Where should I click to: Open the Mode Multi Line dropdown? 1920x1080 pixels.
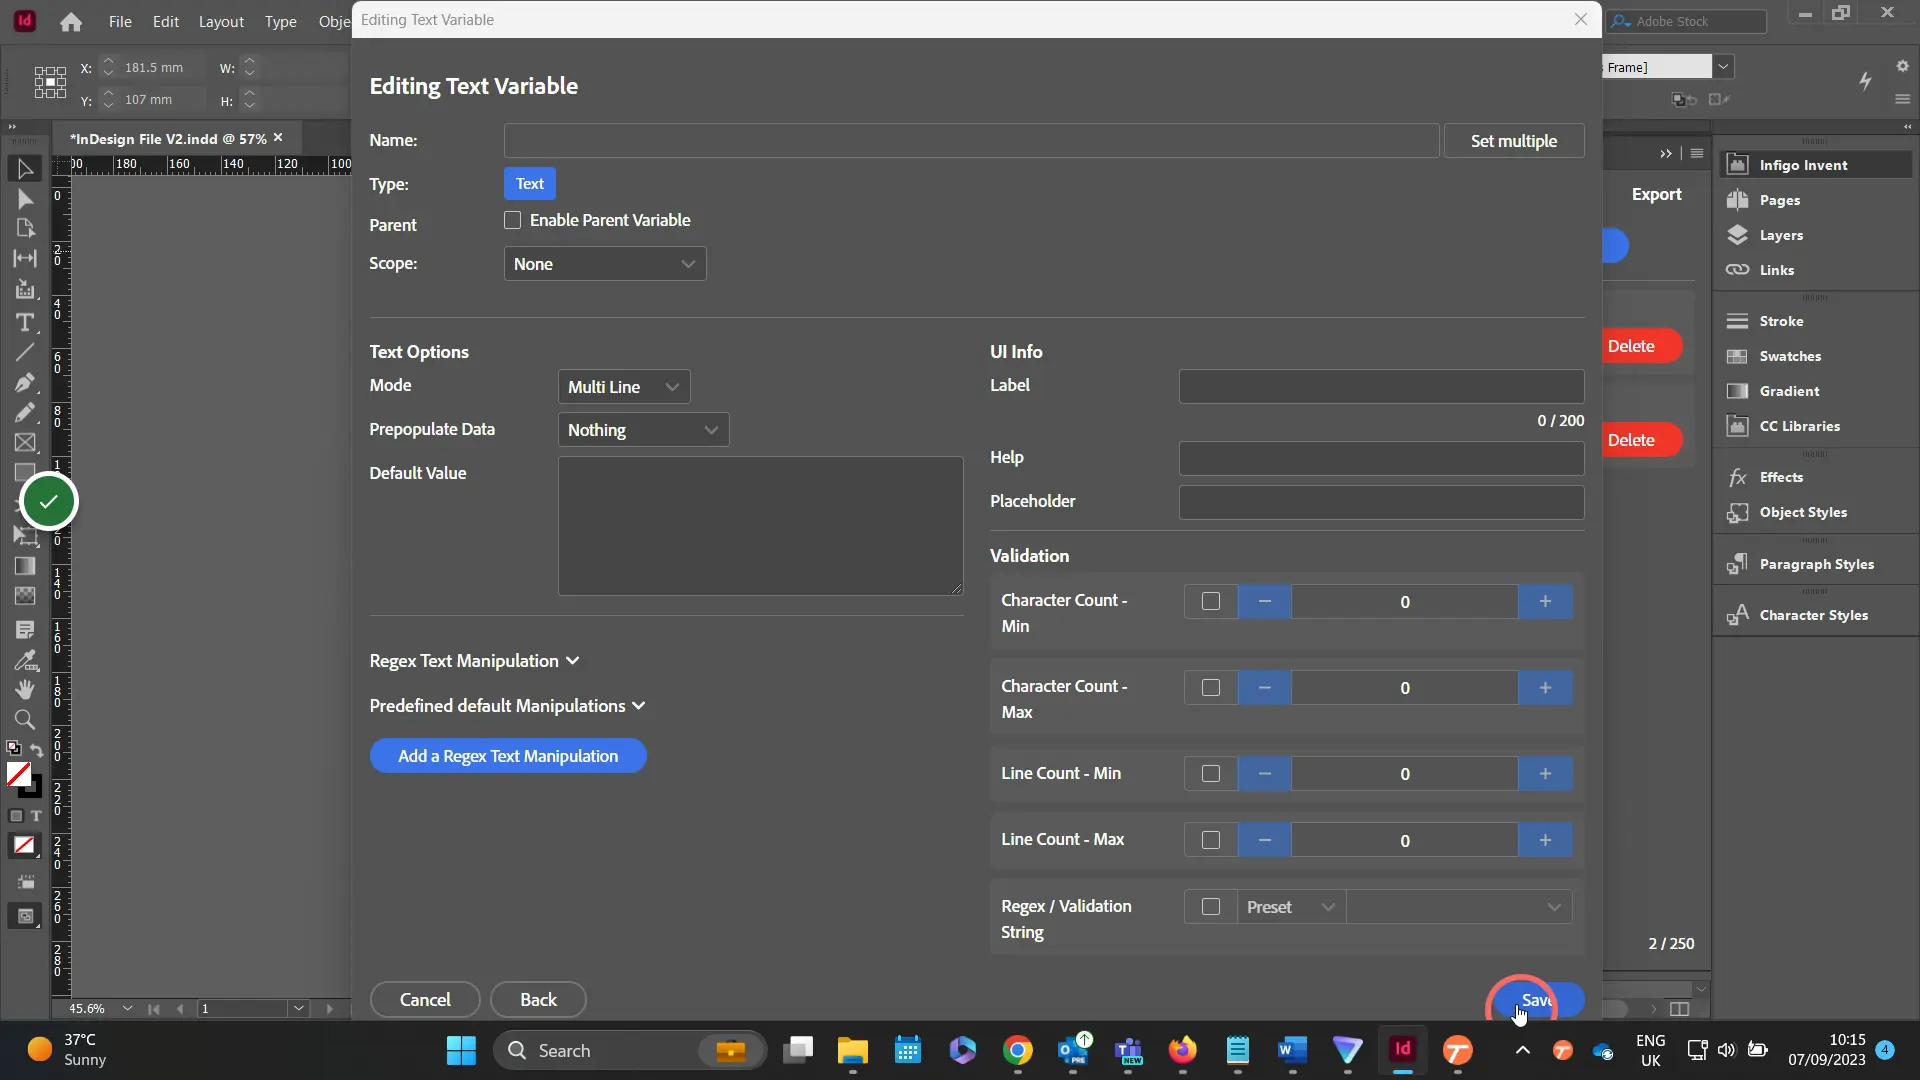coord(624,387)
